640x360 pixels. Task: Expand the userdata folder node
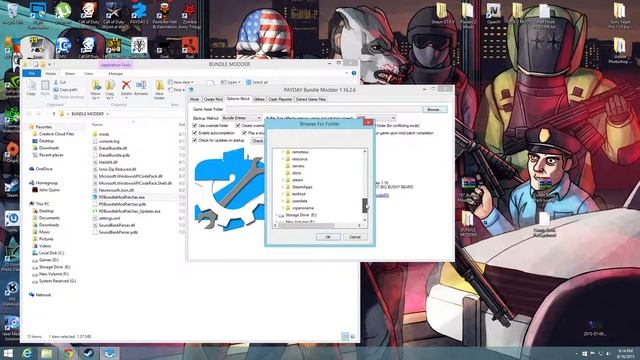[282, 201]
